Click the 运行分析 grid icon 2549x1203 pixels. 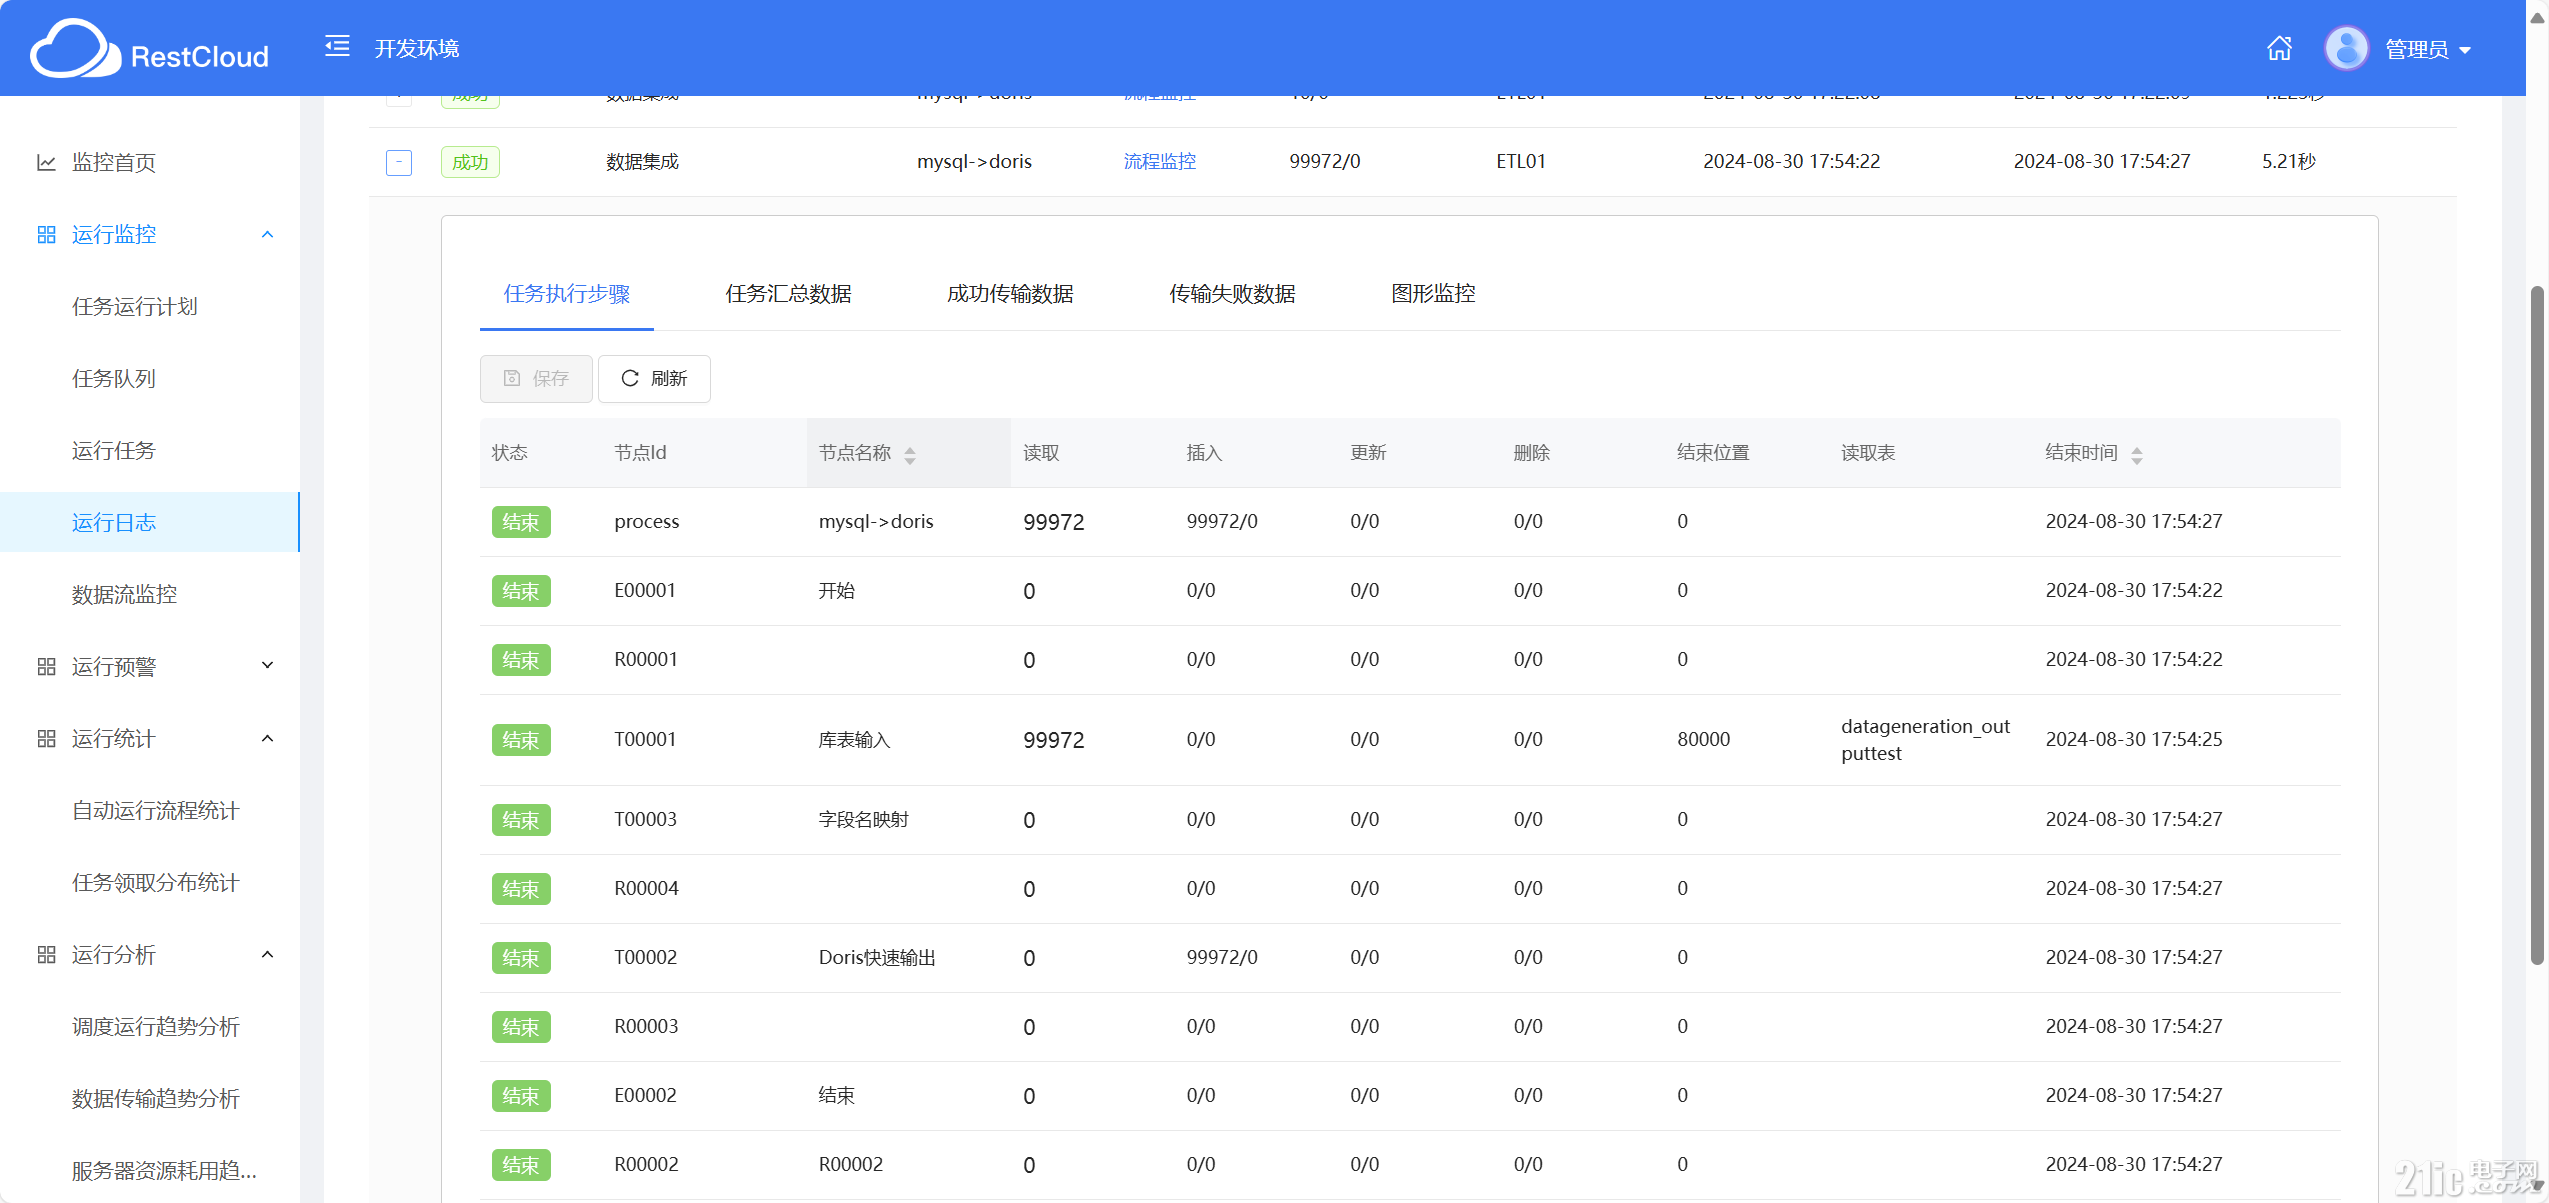46,954
